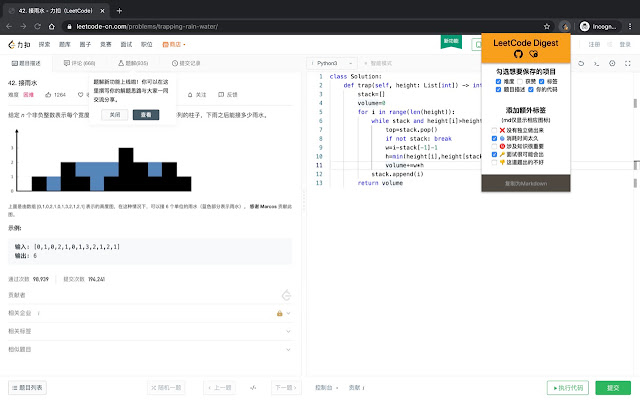
Task: Uncheck the 题目描述 checkbox
Action: (498, 89)
